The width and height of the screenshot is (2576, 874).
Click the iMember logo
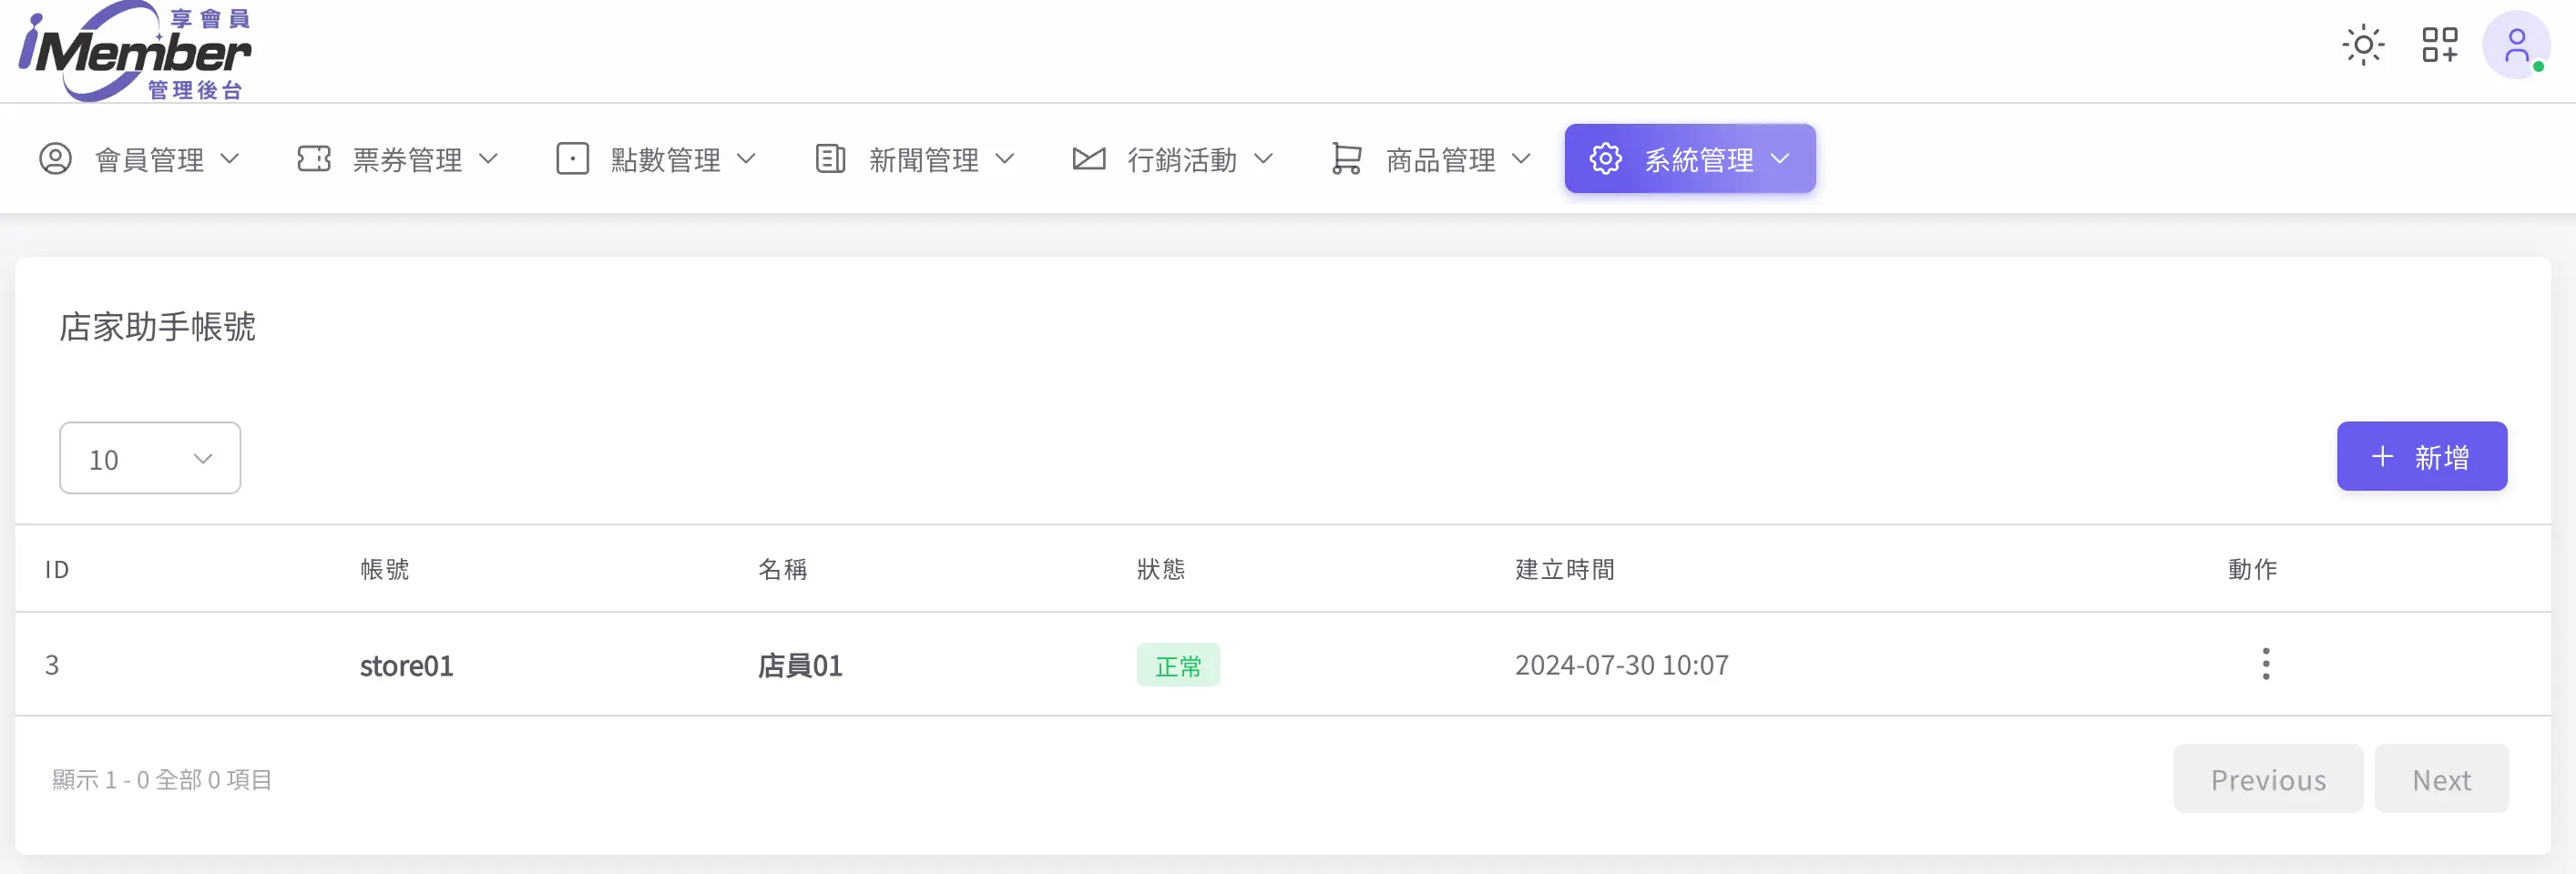coord(135,51)
